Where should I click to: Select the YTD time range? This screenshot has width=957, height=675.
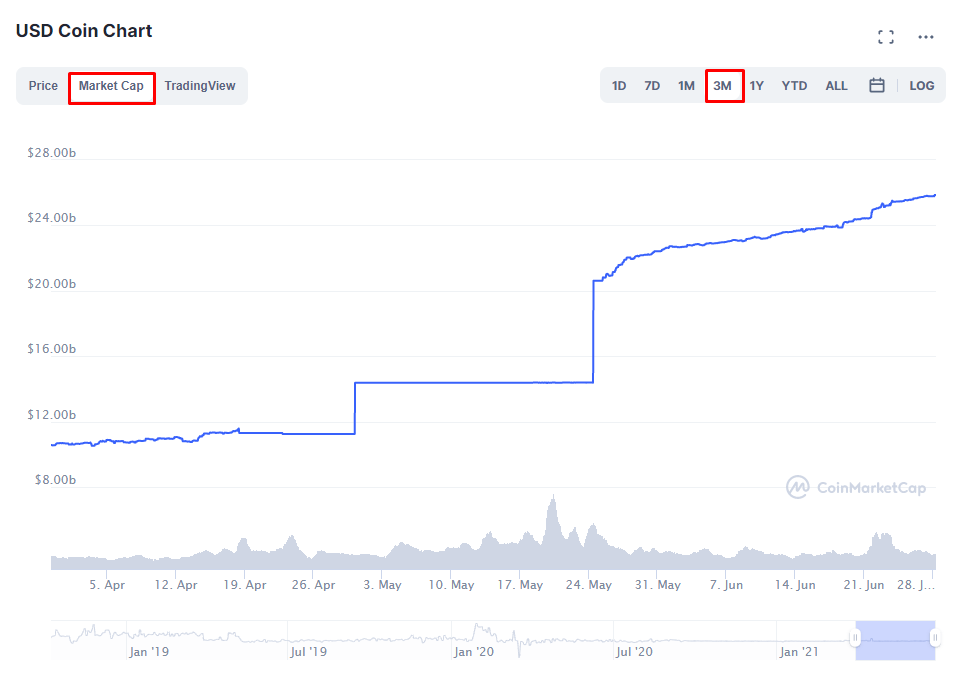click(794, 86)
